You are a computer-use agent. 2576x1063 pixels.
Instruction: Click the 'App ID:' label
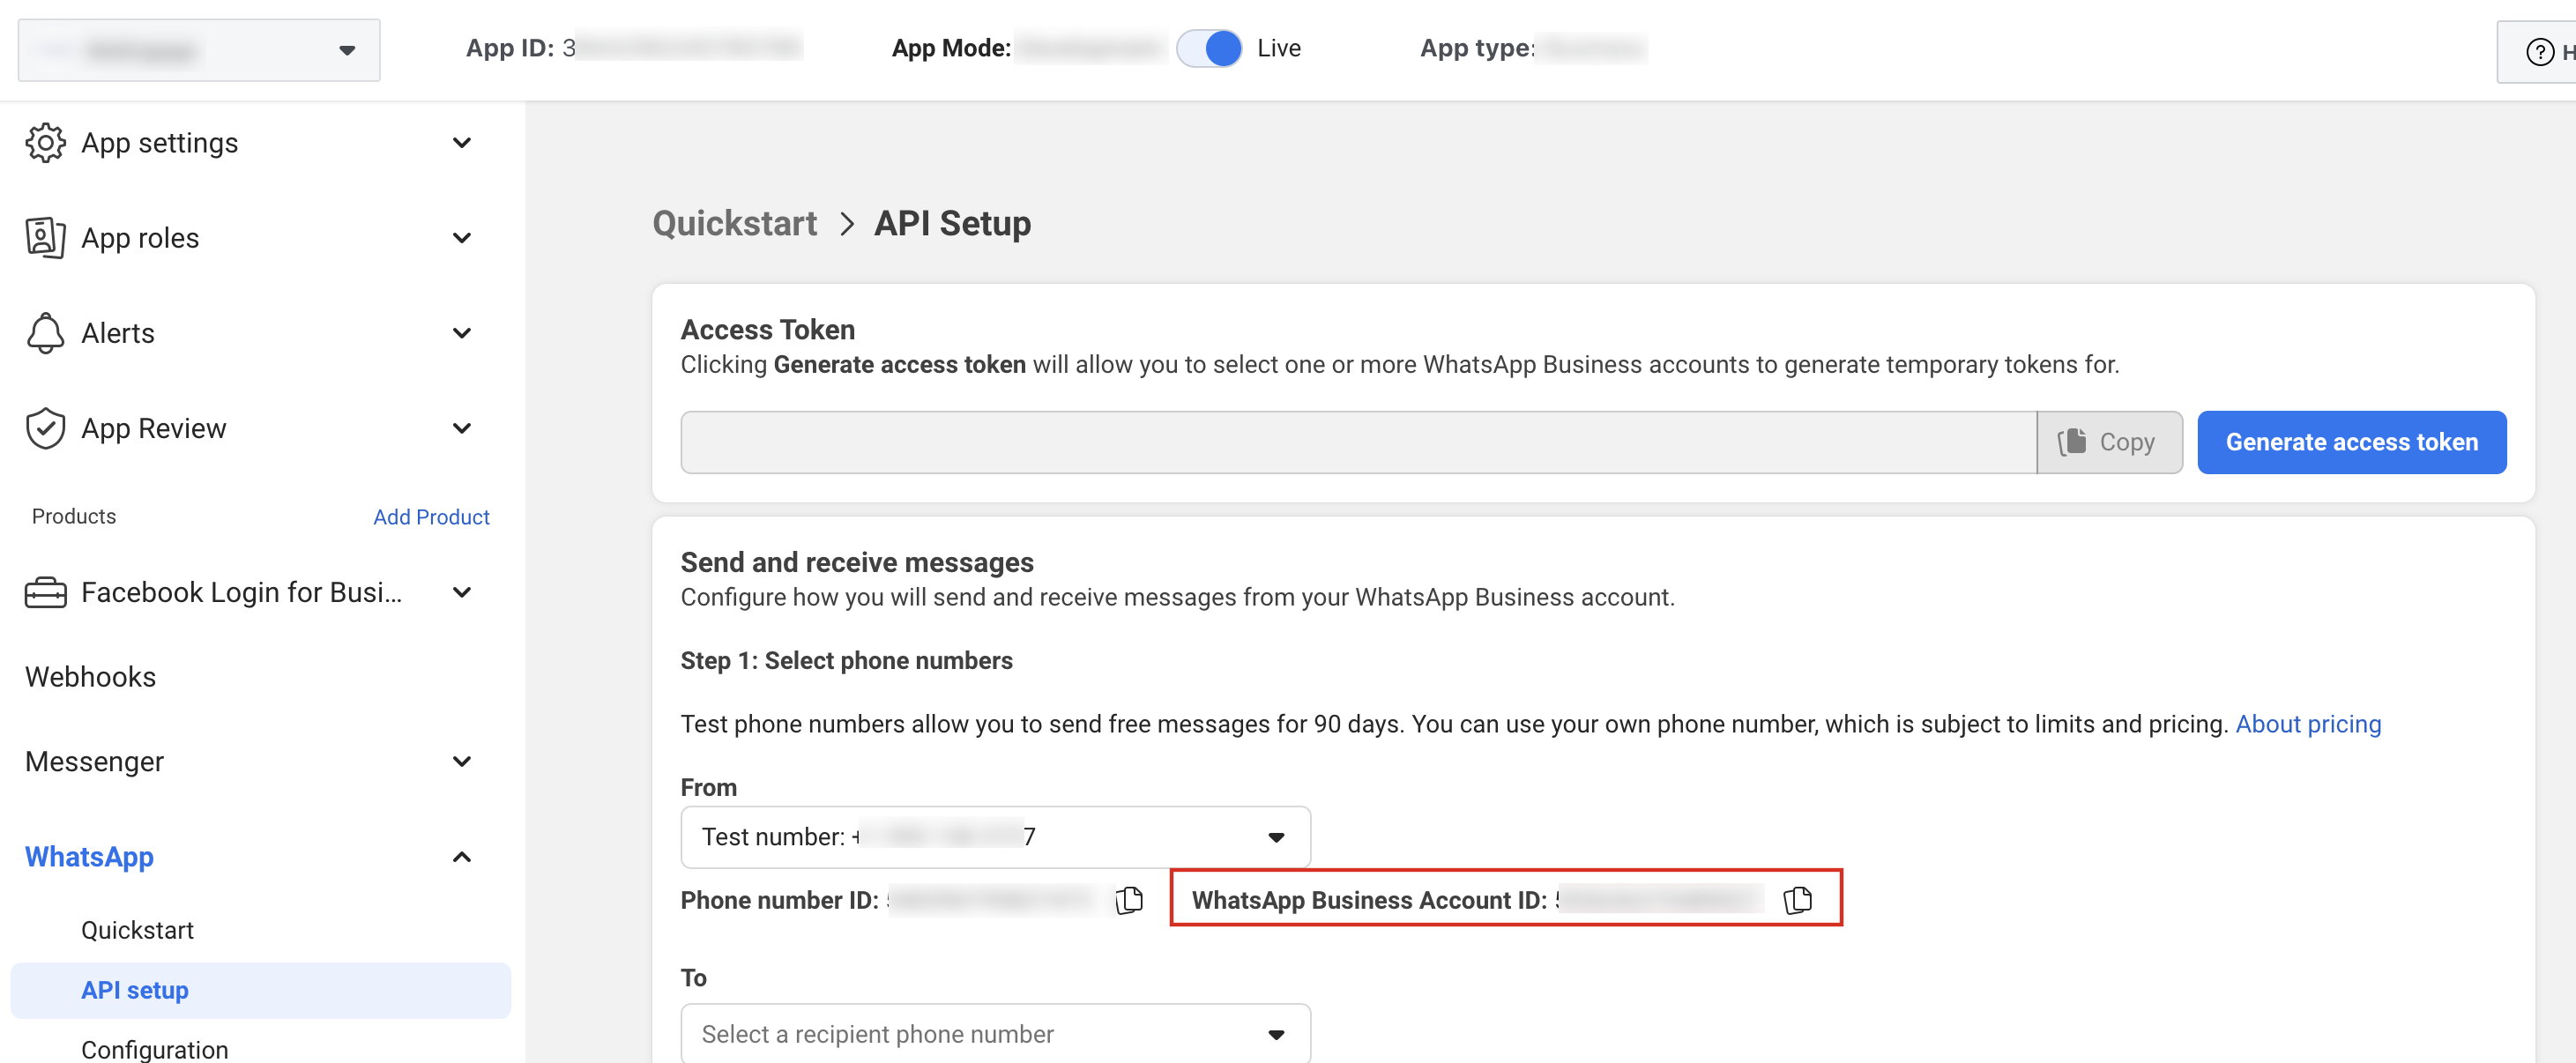pos(509,48)
